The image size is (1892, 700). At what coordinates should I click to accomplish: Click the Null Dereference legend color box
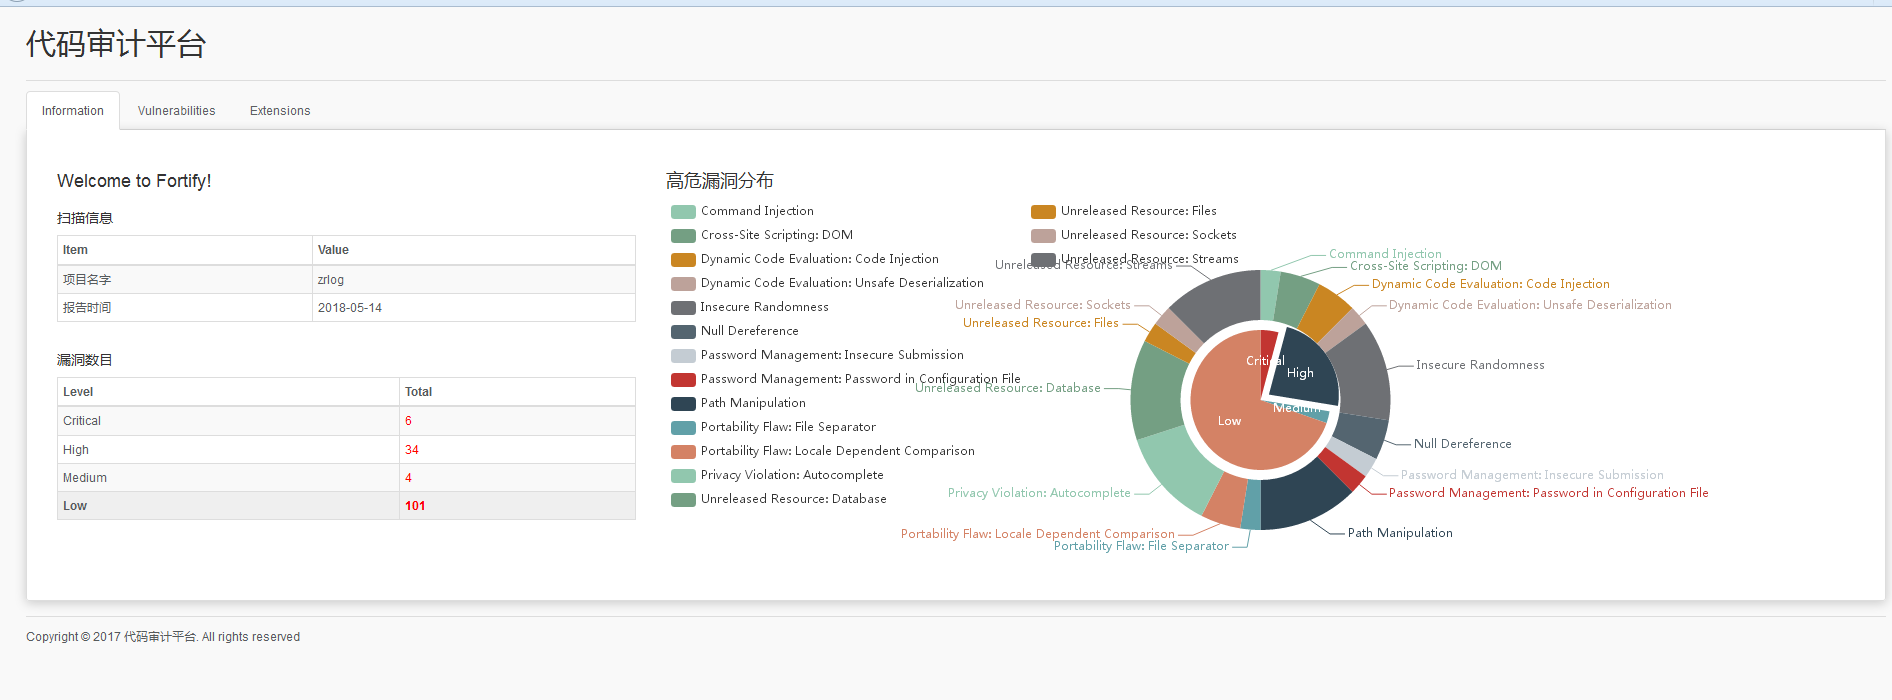pos(683,331)
